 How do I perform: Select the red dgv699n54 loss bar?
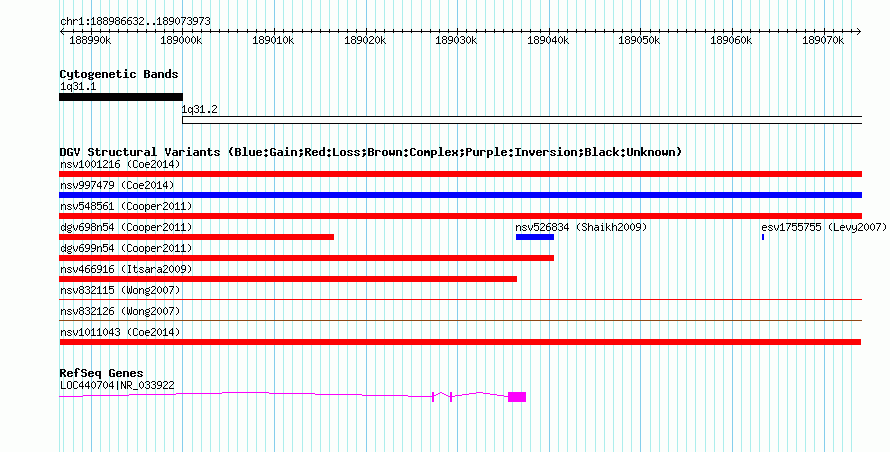(307, 258)
